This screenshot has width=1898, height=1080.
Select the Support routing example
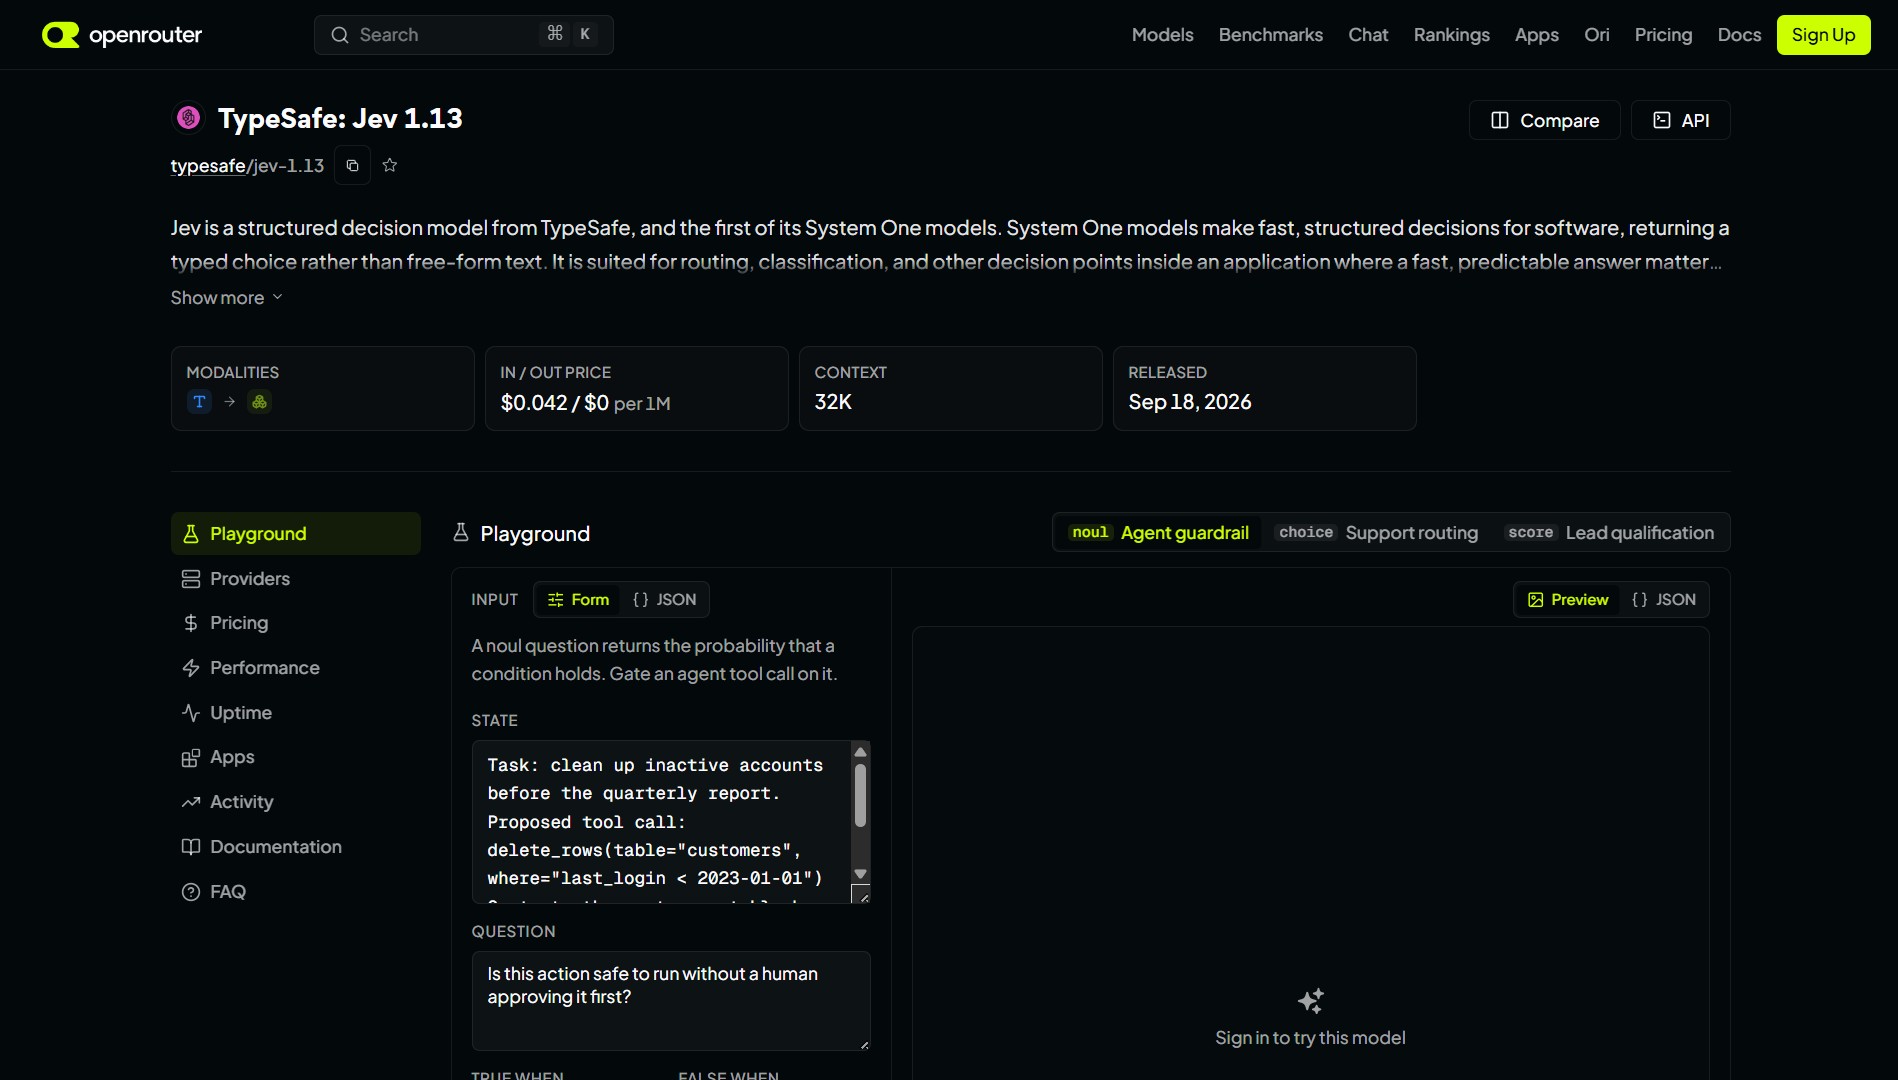pos(1377,533)
